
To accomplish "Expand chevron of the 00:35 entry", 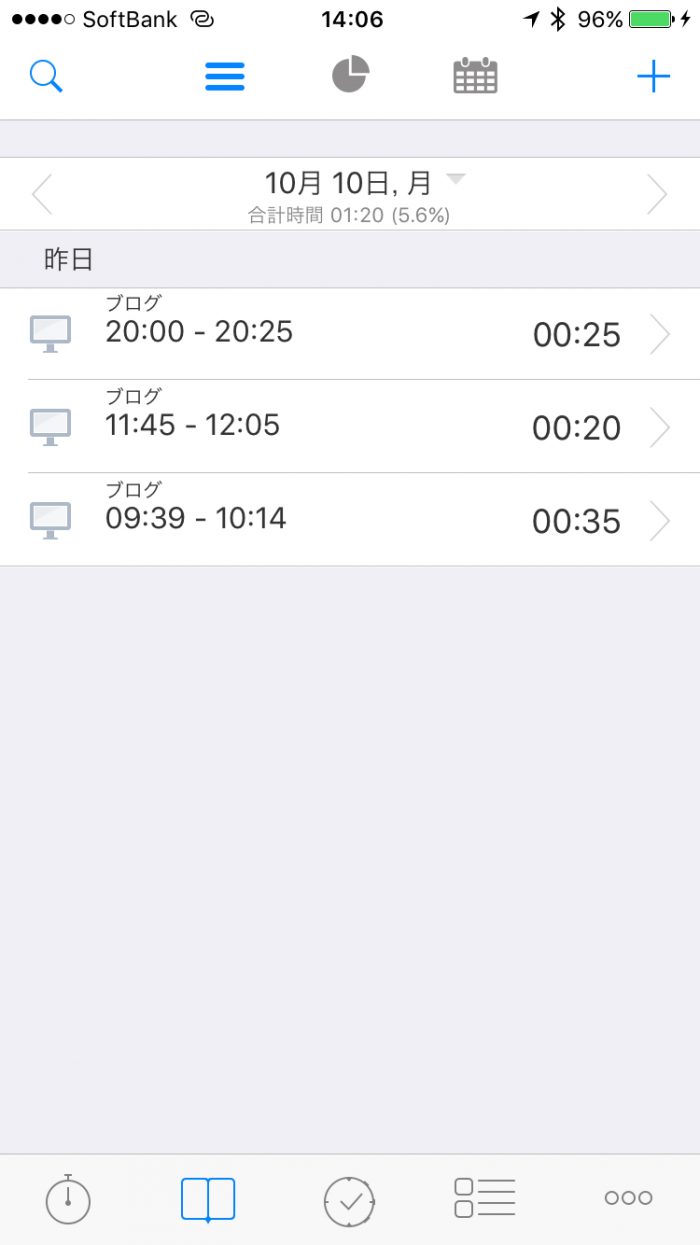I will (x=660, y=521).
